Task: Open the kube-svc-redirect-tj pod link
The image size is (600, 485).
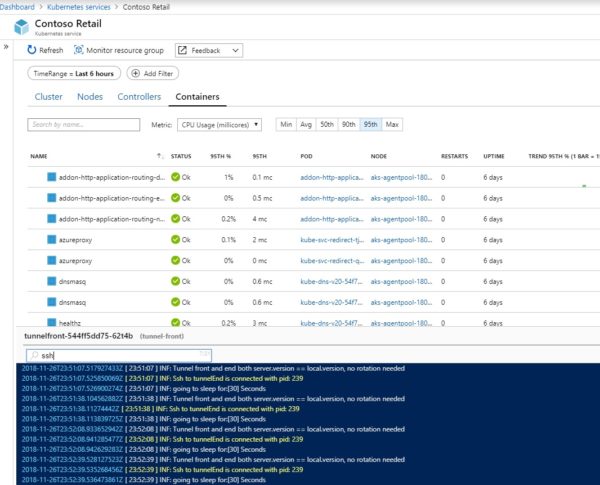Action: pos(332,240)
